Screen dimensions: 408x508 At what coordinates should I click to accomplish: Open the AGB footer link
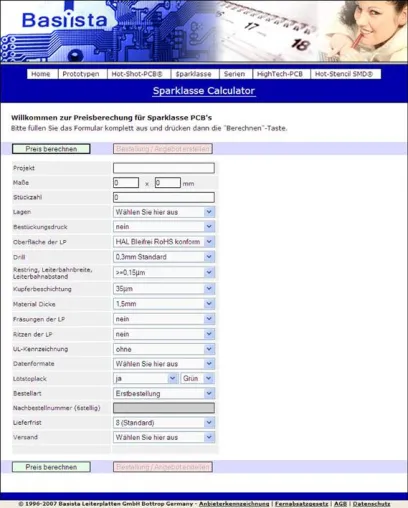pyautogui.click(x=340, y=504)
